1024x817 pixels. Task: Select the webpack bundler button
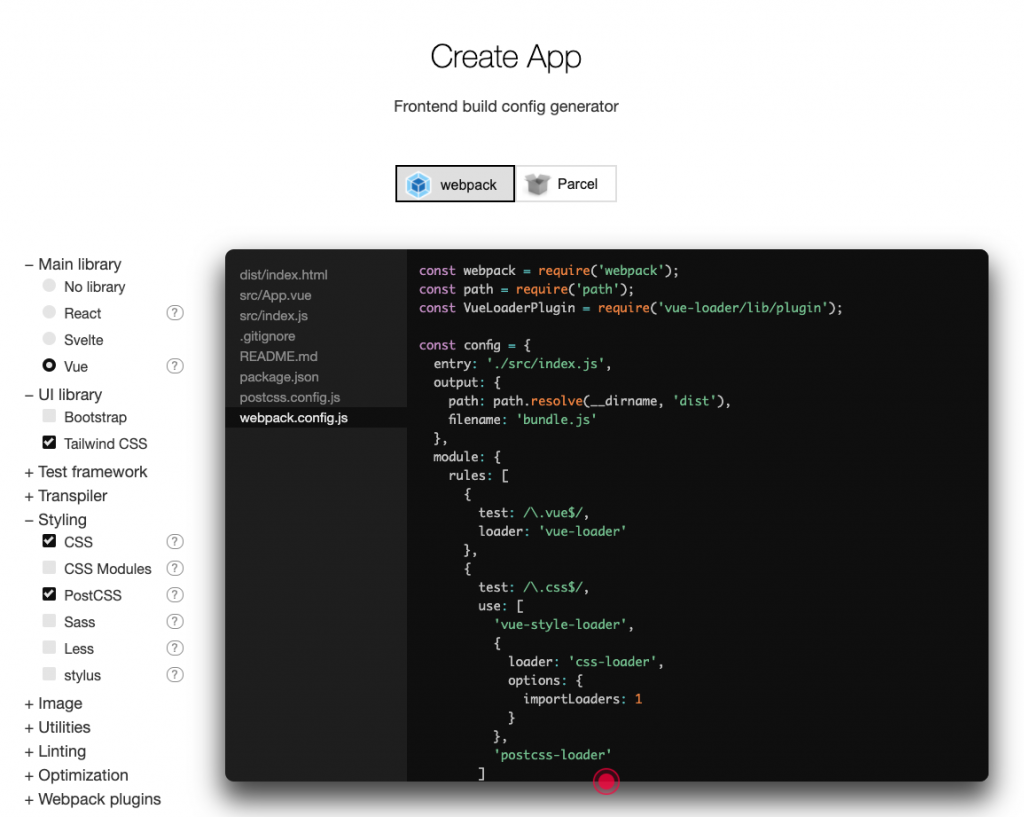click(x=455, y=184)
